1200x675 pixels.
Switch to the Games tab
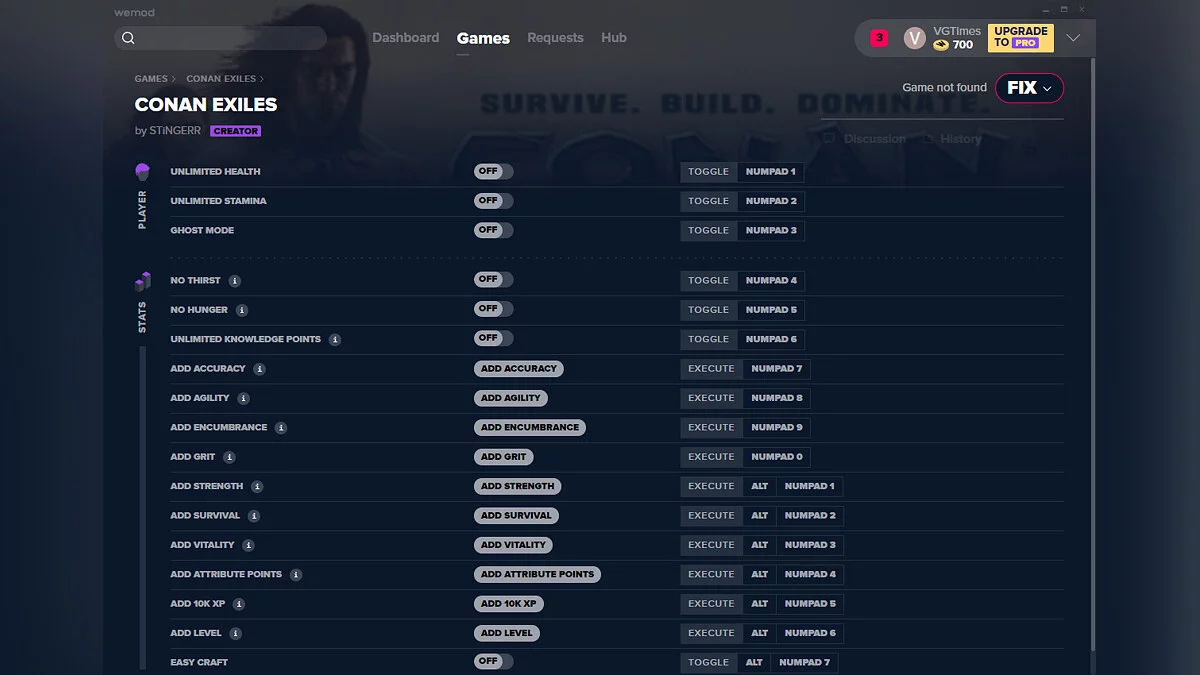(x=483, y=38)
